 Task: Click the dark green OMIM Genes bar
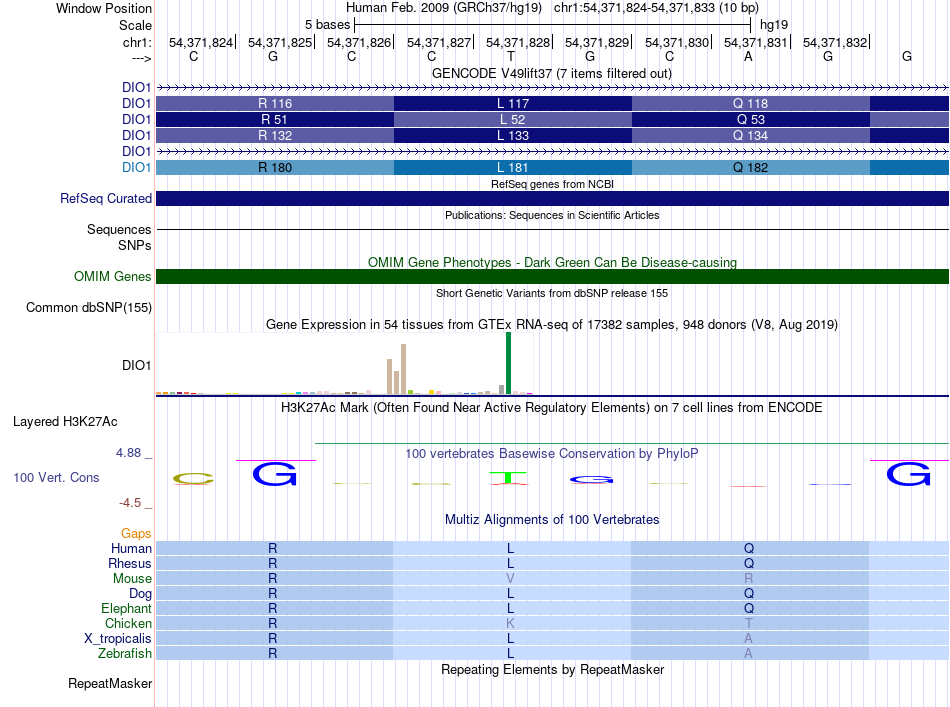[x=552, y=276]
